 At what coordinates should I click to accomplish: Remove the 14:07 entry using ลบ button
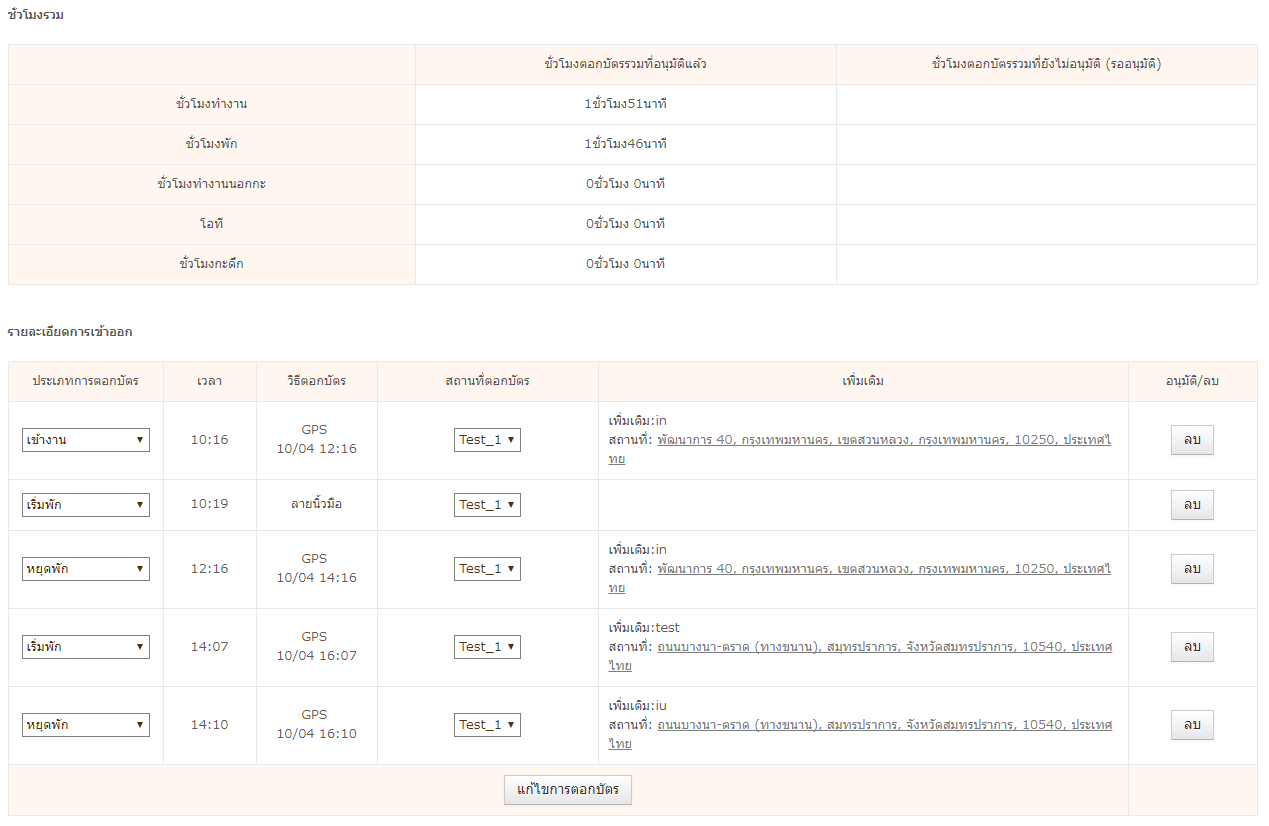coord(1192,647)
